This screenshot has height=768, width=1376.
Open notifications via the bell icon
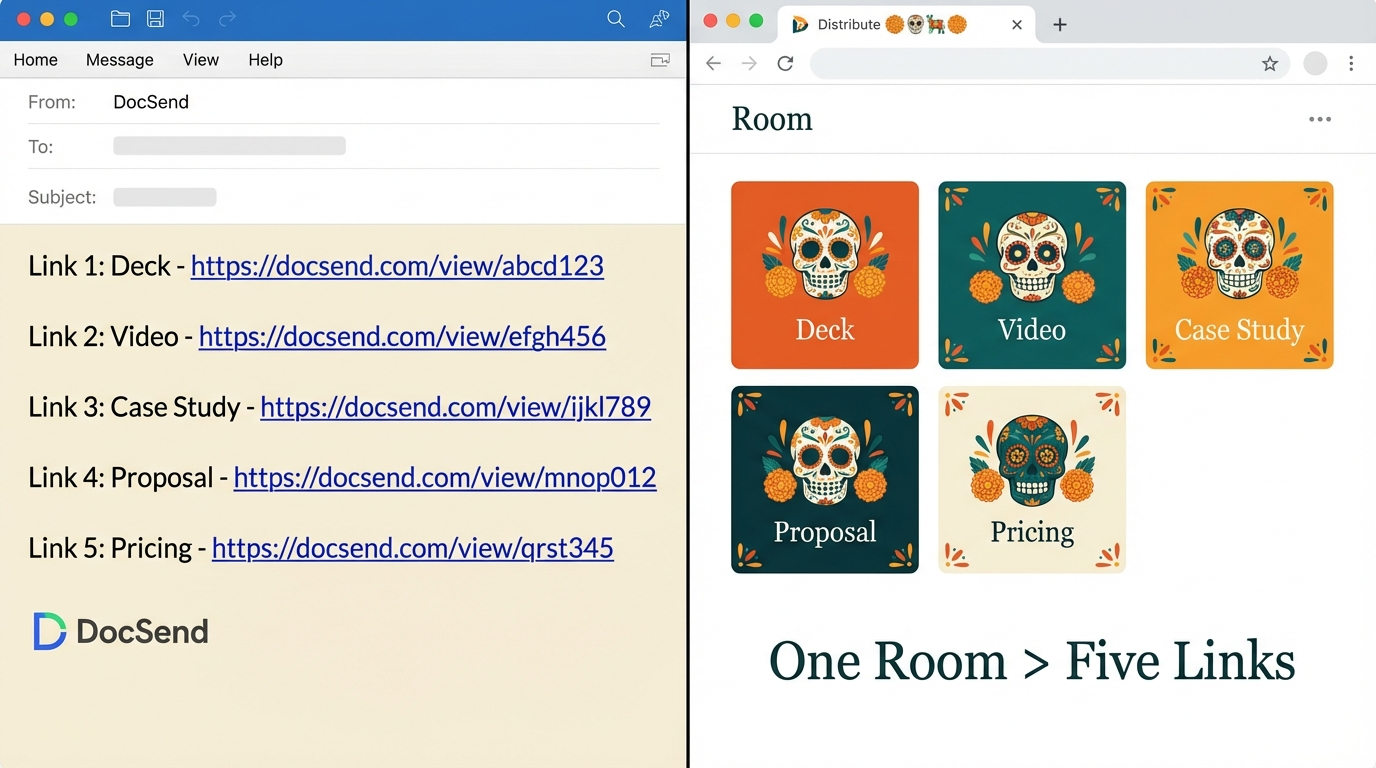pos(659,18)
